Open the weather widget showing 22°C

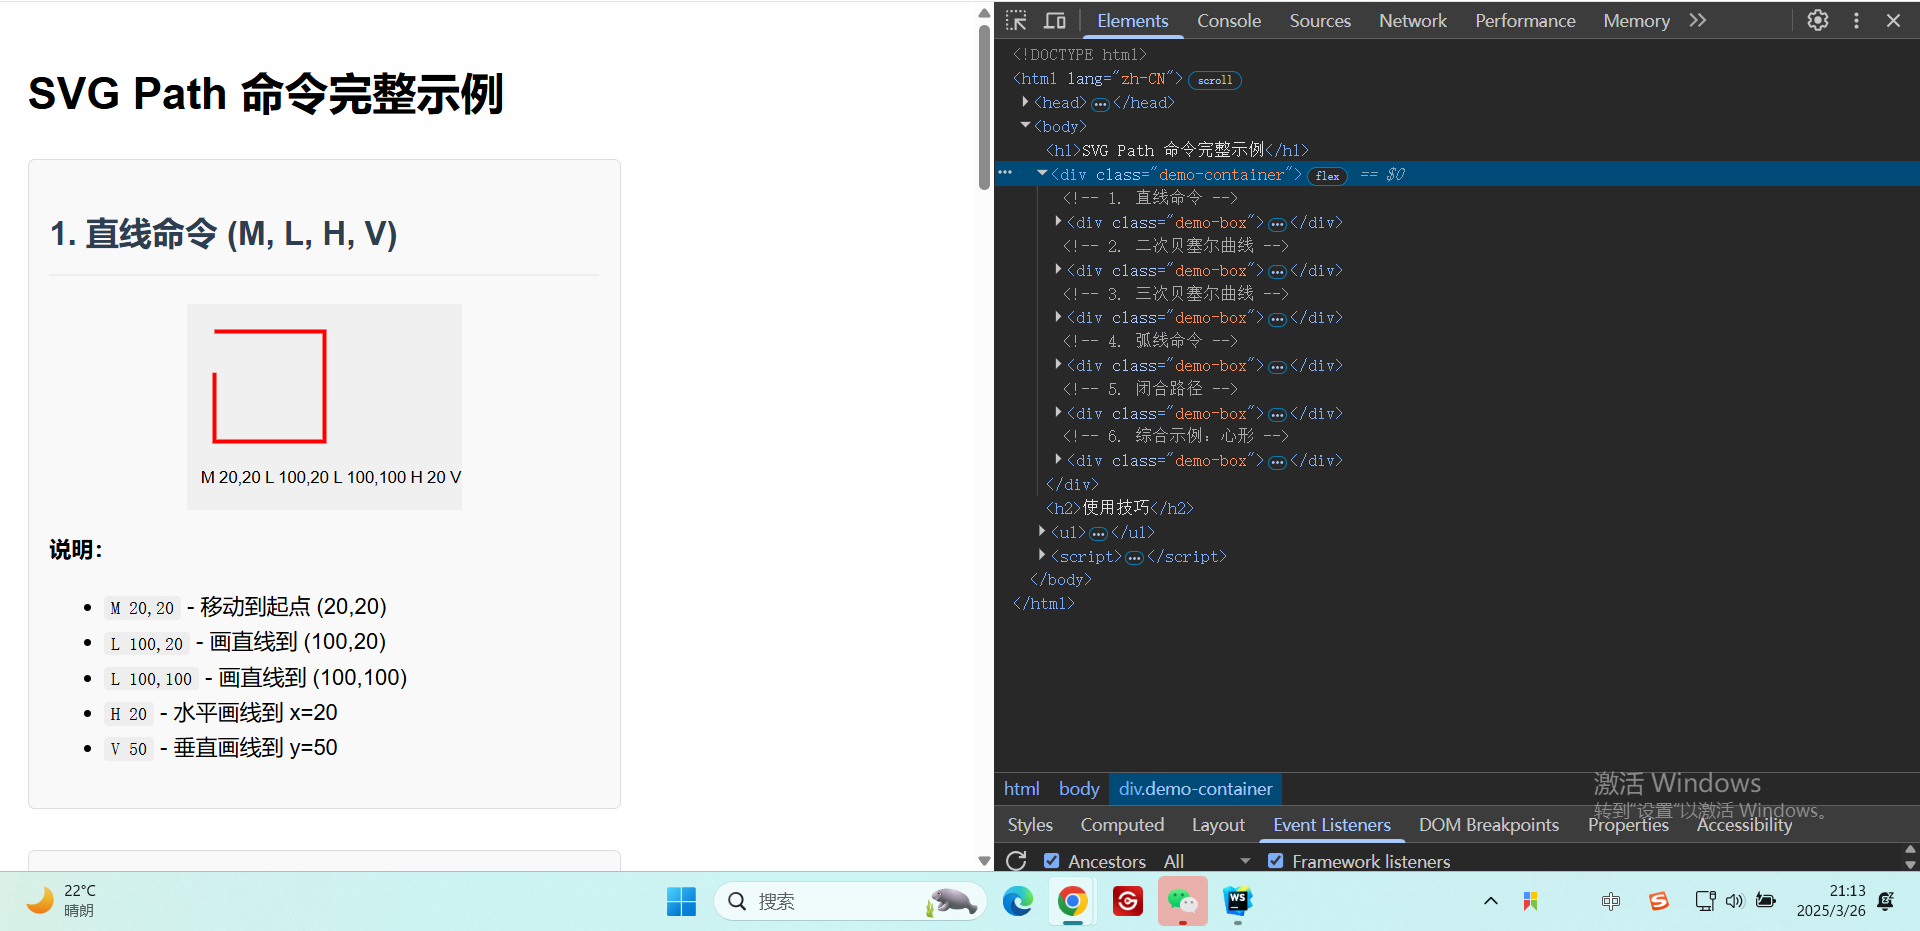[x=62, y=900]
